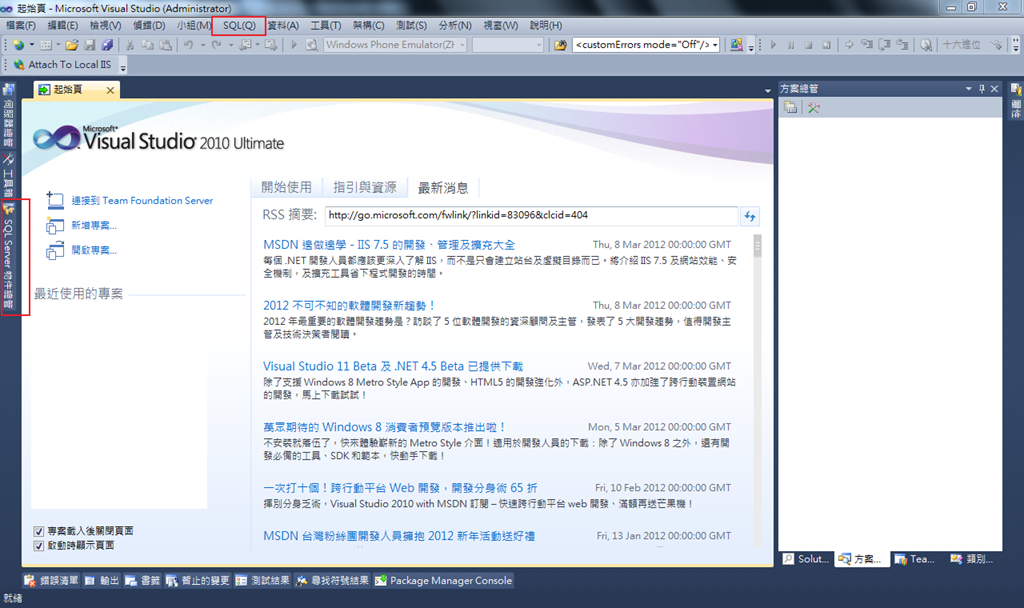
Task: Click the Copy toolbar icon
Action: click(148, 45)
